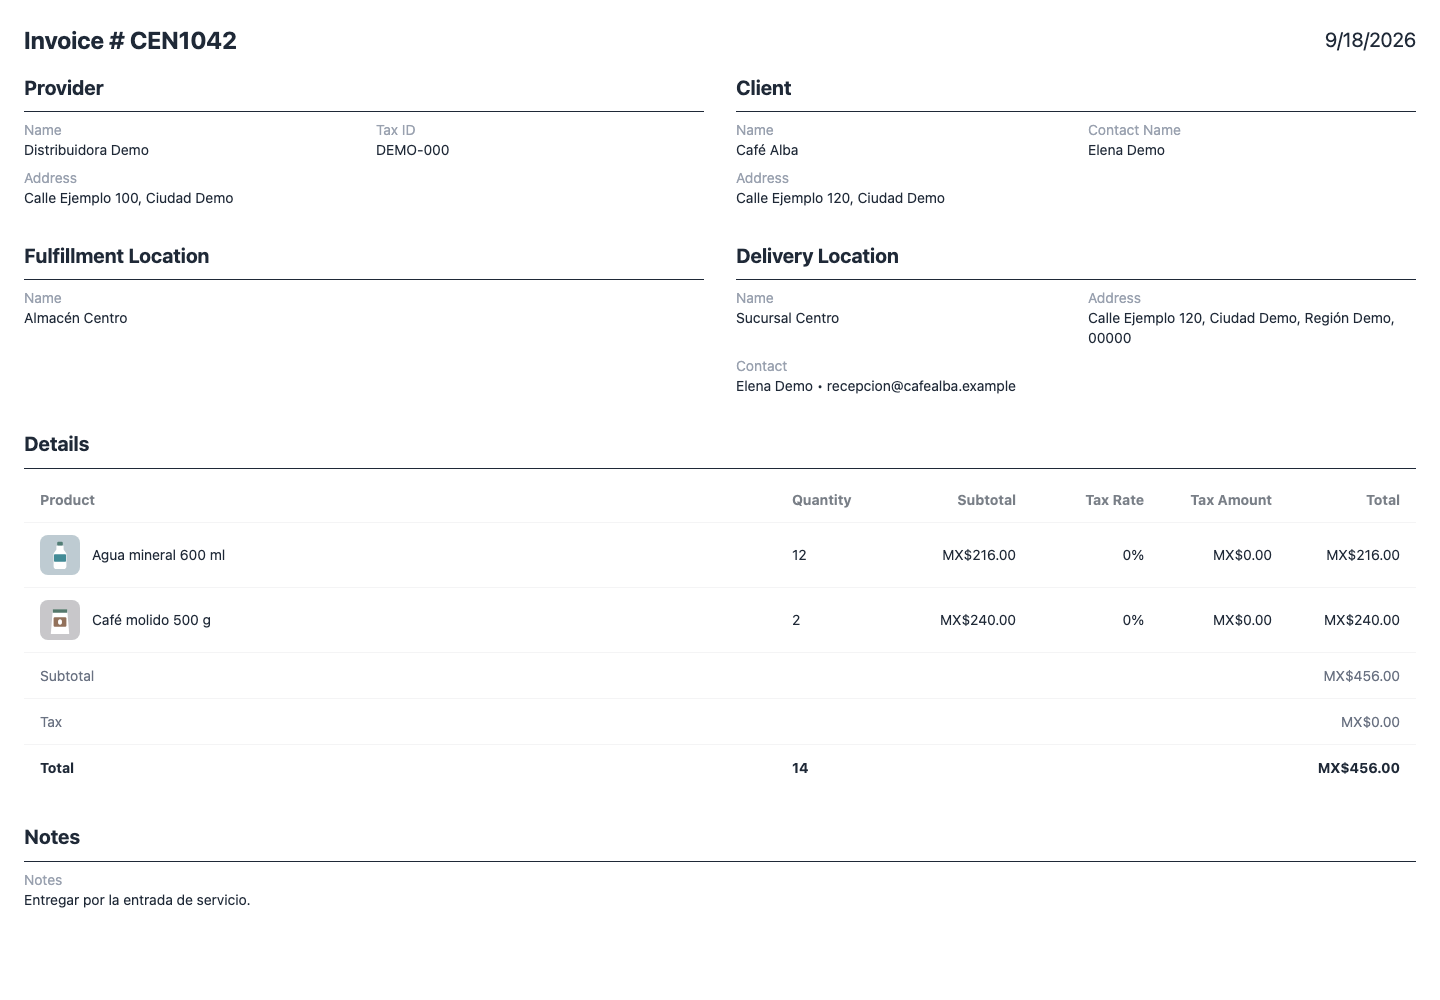Click the Quantity column header
Image resolution: width=1440 pixels, height=1000 pixels.
pos(821,500)
